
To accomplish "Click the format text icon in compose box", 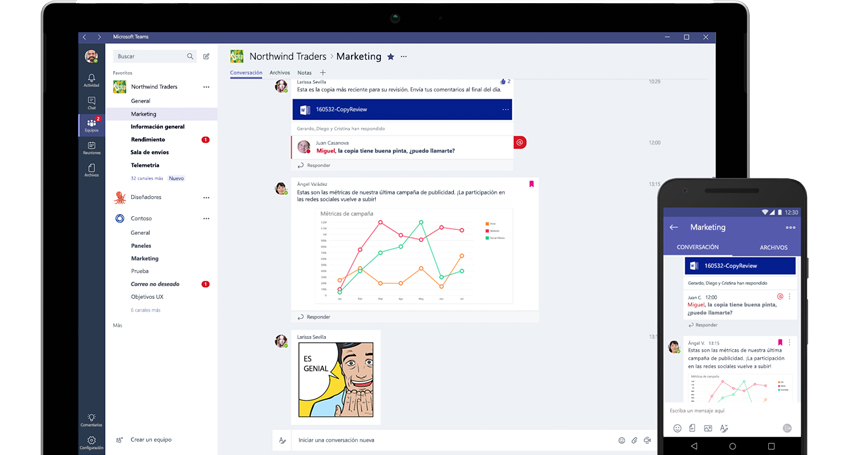I will 282,440.
